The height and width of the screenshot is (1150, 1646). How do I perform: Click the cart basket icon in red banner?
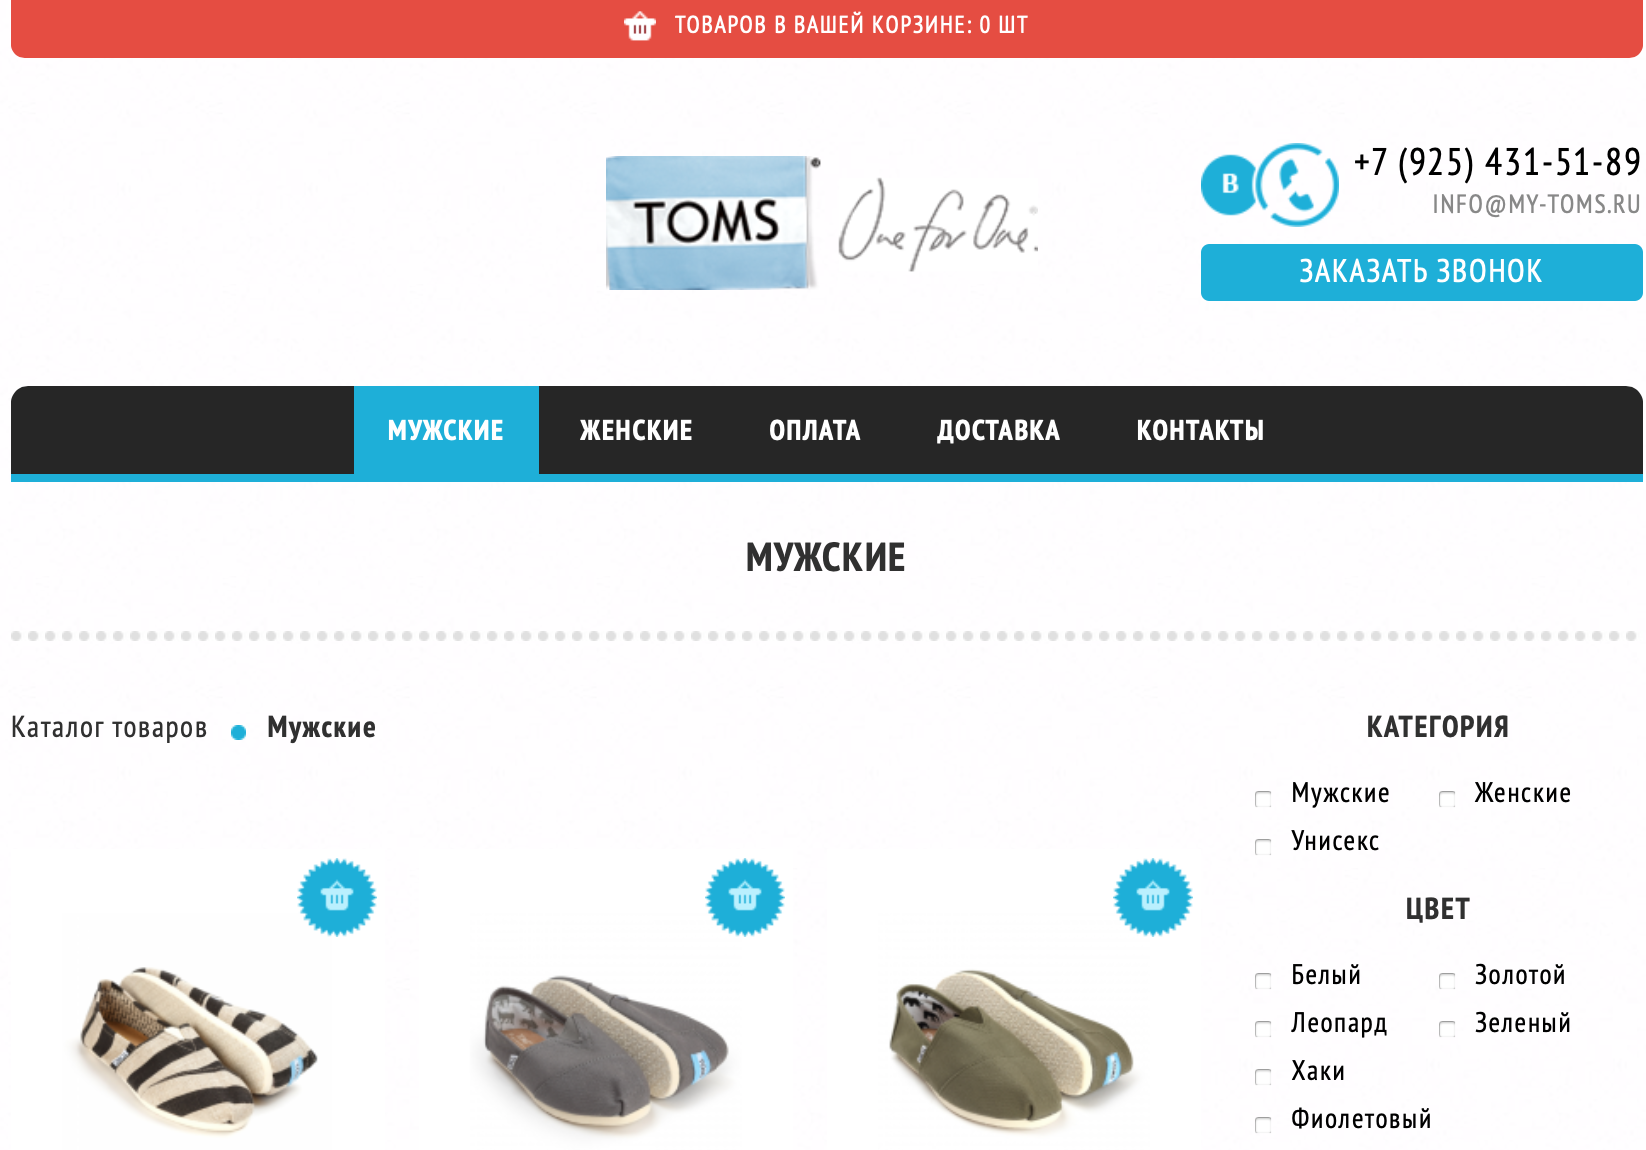coord(639,26)
